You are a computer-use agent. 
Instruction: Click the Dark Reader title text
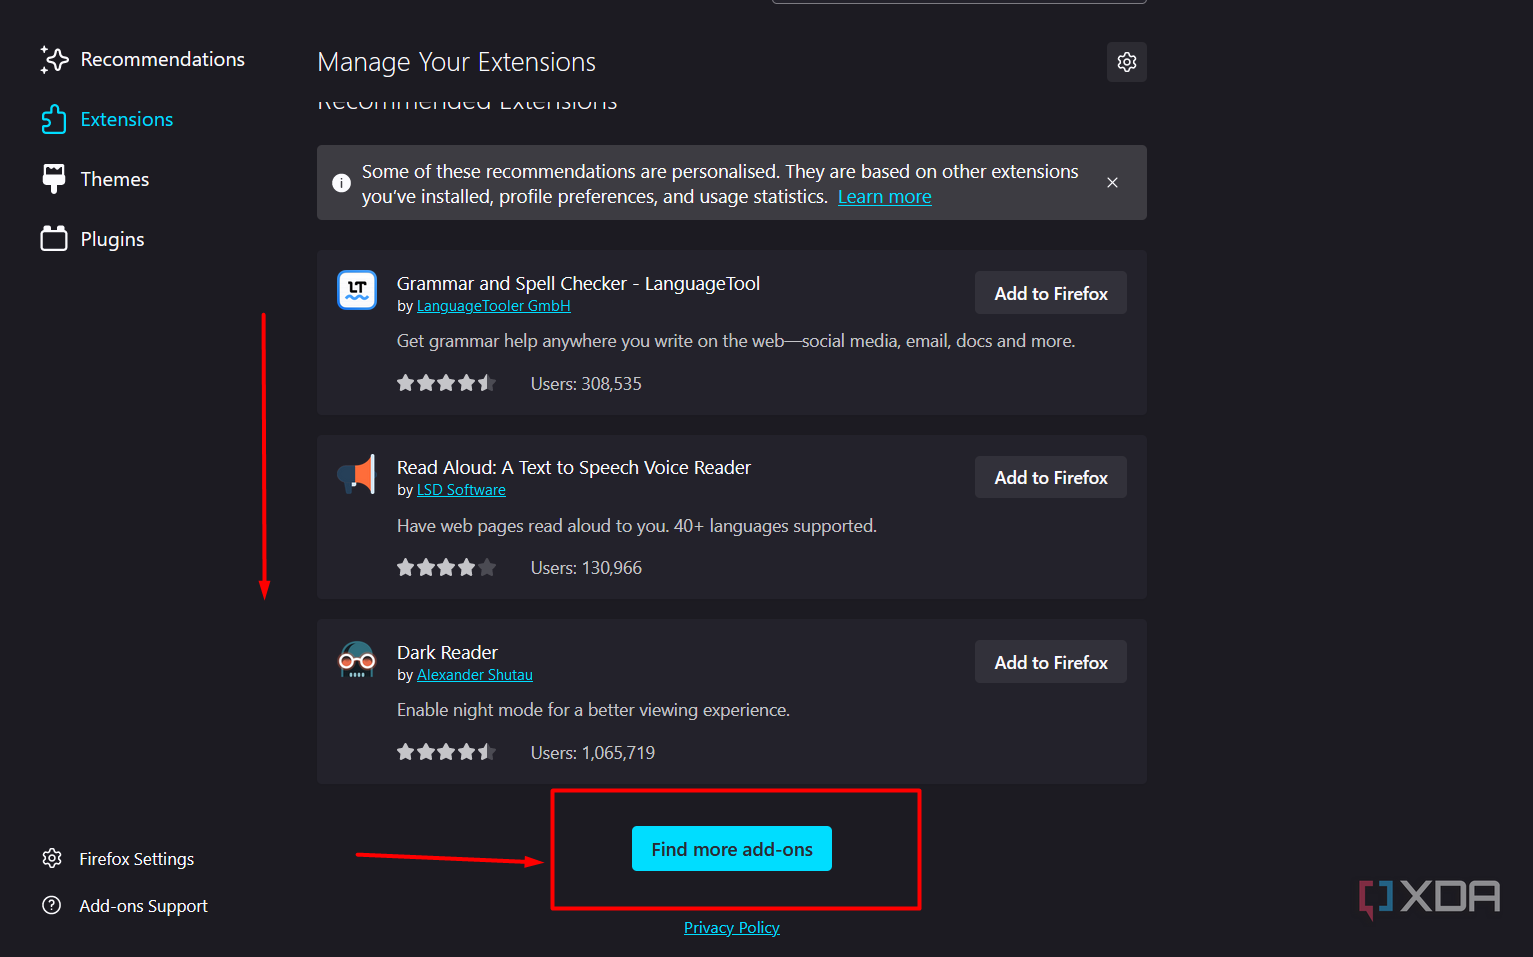pyautogui.click(x=447, y=653)
